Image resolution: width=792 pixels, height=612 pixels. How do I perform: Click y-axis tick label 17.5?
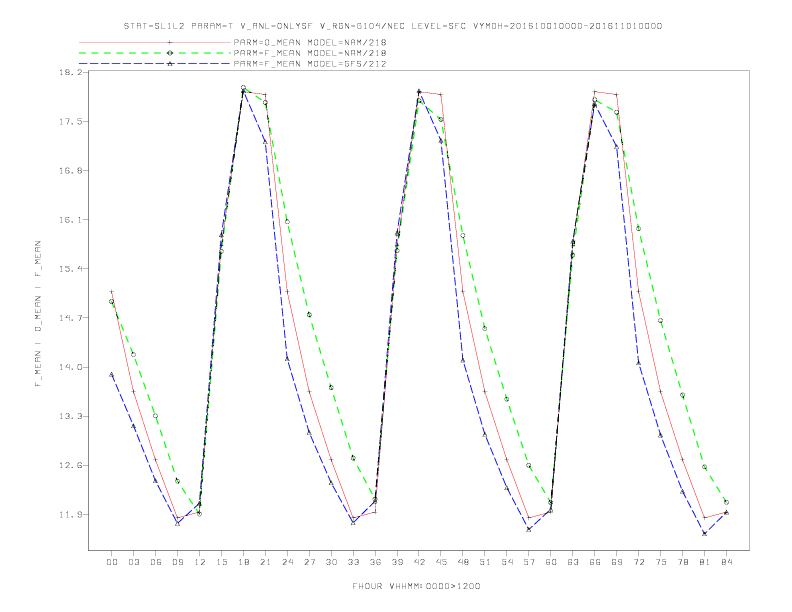[x=70, y=122]
